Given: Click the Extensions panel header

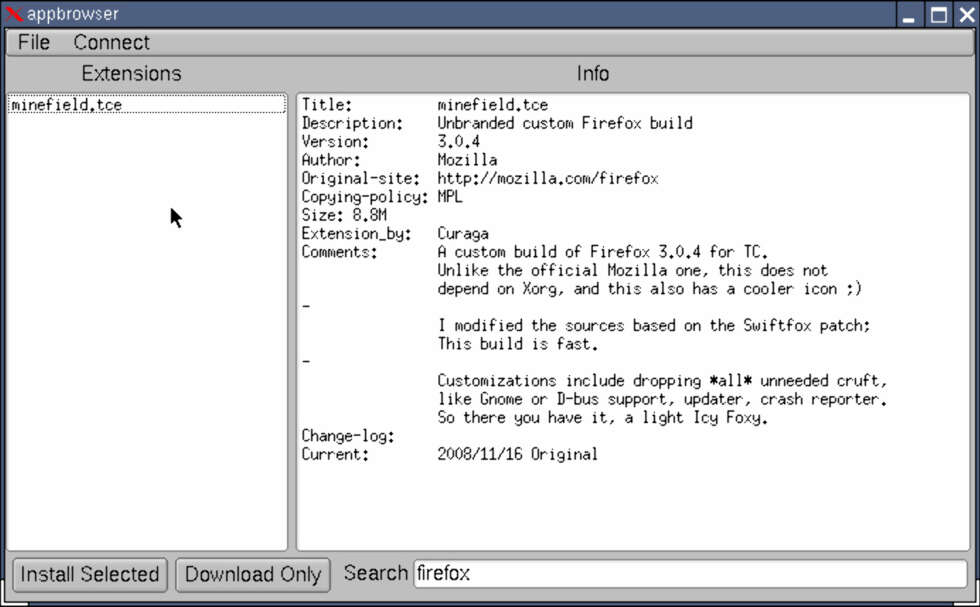Looking at the screenshot, I should pyautogui.click(x=131, y=74).
